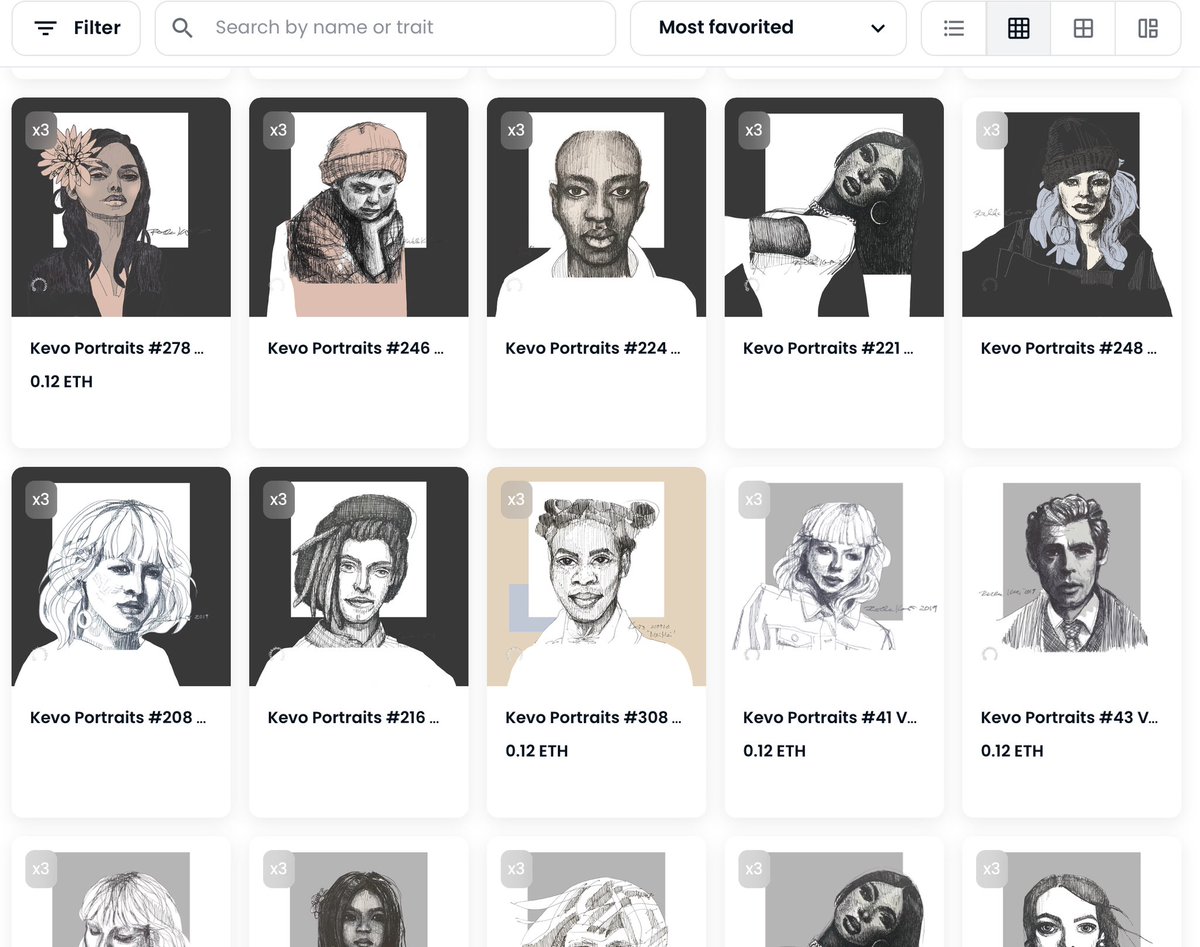The height and width of the screenshot is (947, 1200).
Task: Click the Kevo Portraits #41 title
Action: (830, 717)
